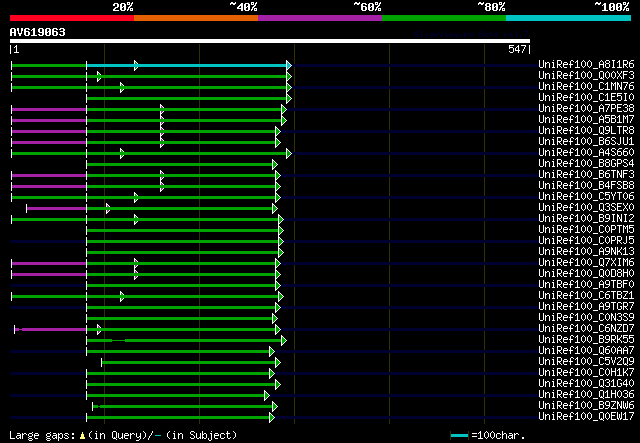Select the UniRef100_Q7XIM6 label

587,263
